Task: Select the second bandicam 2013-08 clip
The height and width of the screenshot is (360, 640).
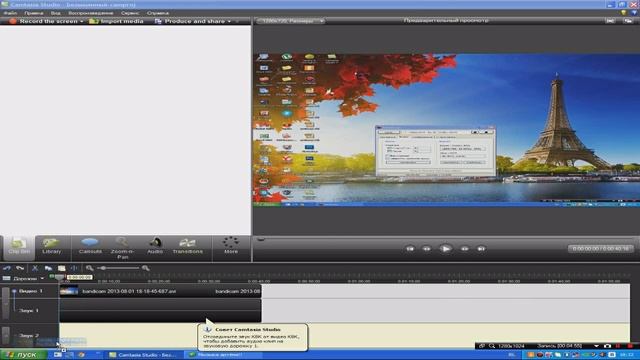Action: [x=238, y=291]
